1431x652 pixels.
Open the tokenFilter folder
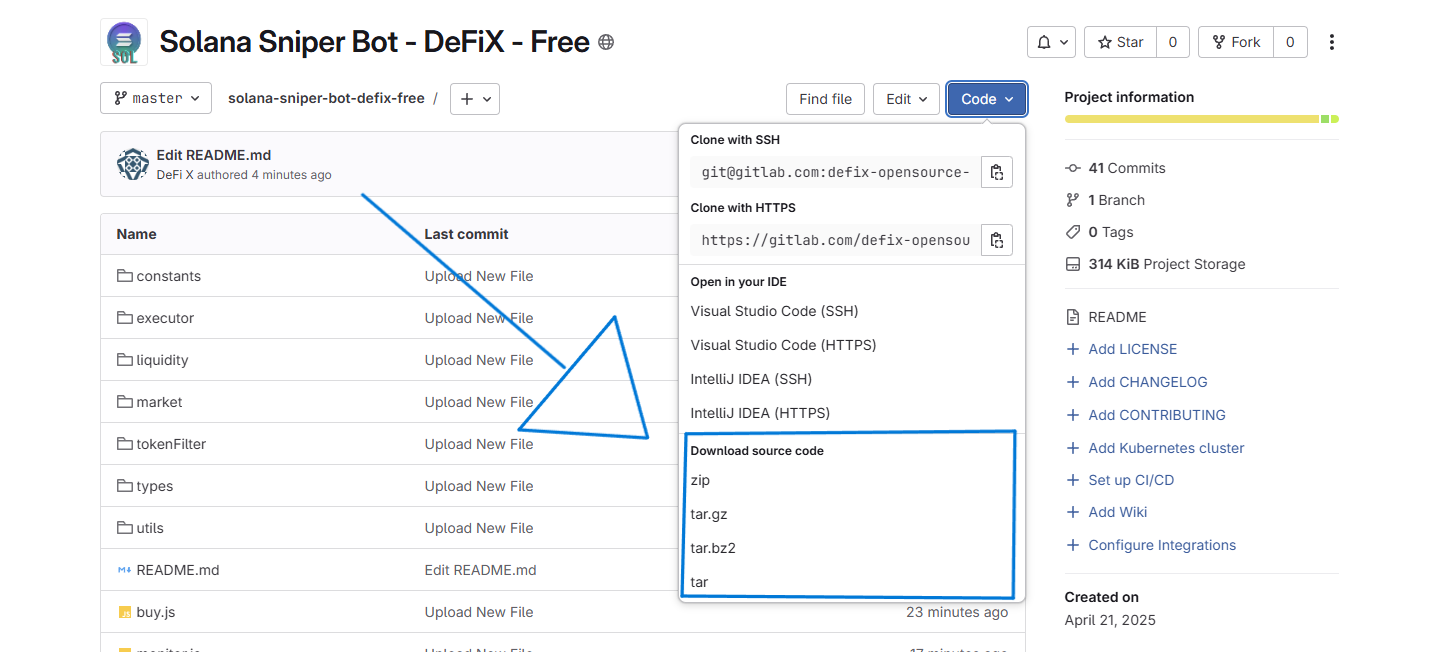[x=171, y=444]
